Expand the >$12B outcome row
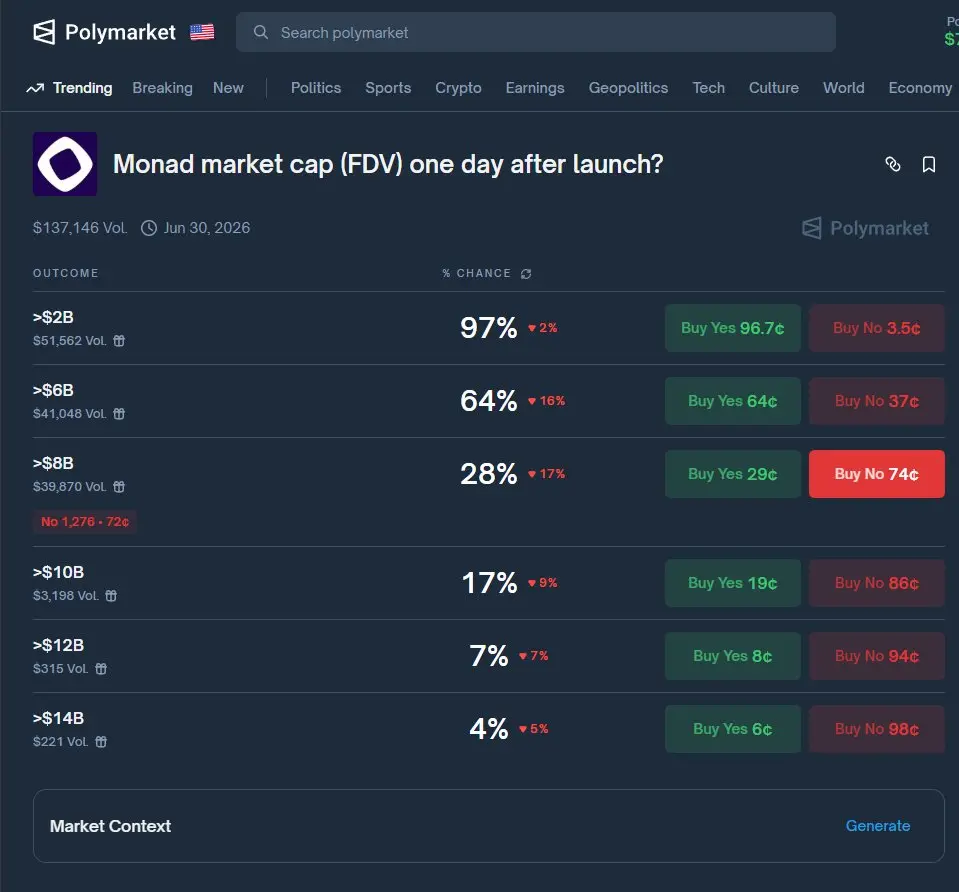This screenshot has height=892, width=959. (489, 656)
